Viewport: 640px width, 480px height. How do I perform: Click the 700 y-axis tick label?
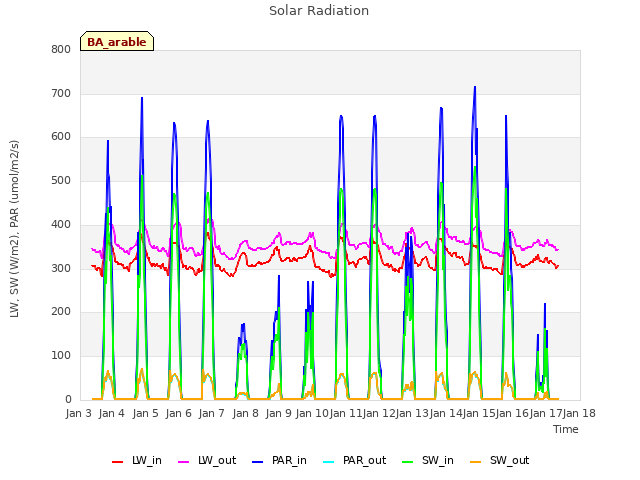[x=61, y=93]
